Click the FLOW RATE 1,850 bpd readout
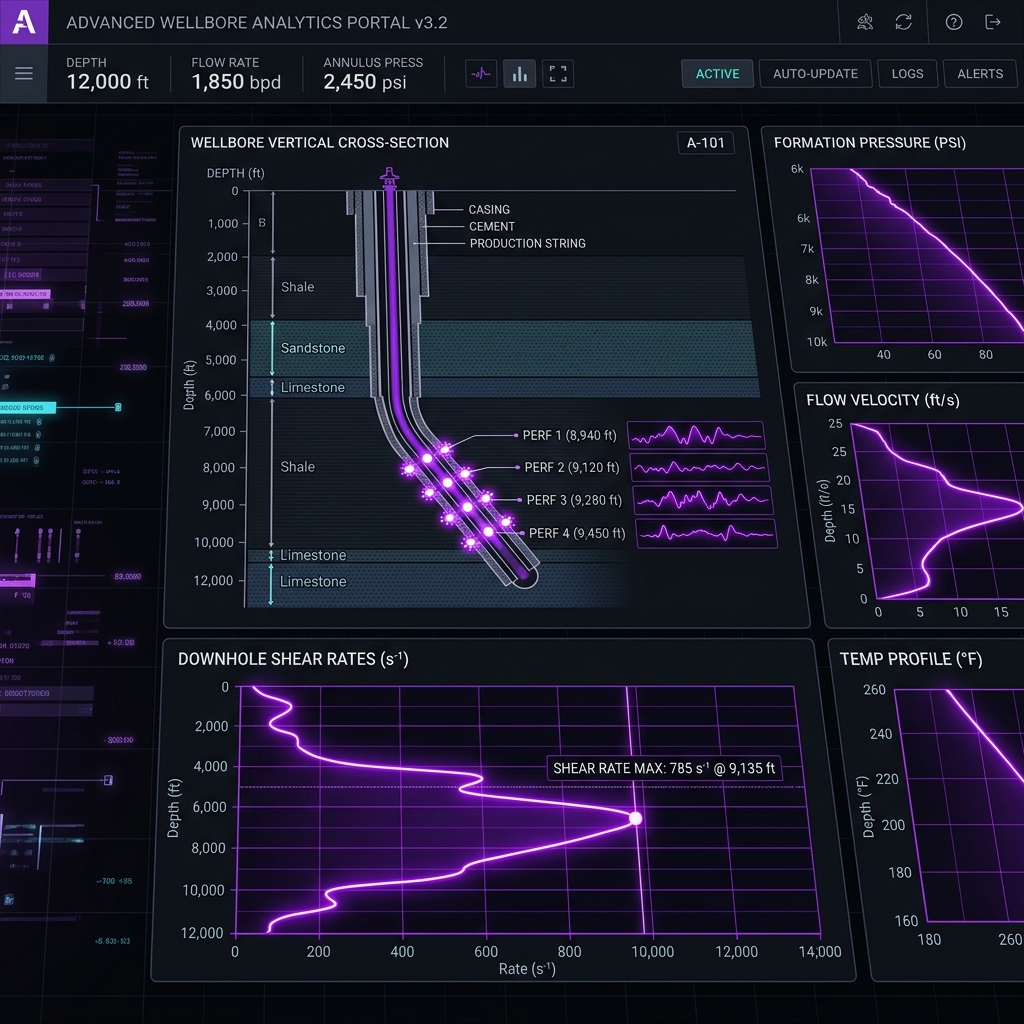 tap(236, 74)
